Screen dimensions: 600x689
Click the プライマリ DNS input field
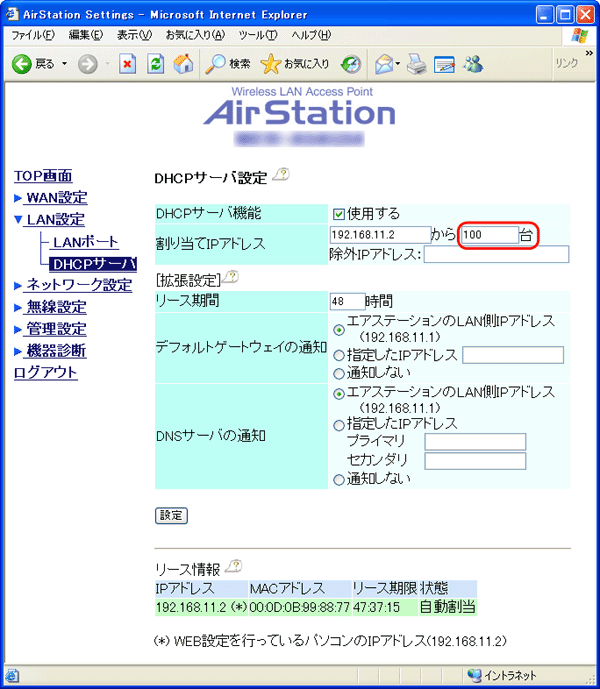tap(475, 442)
